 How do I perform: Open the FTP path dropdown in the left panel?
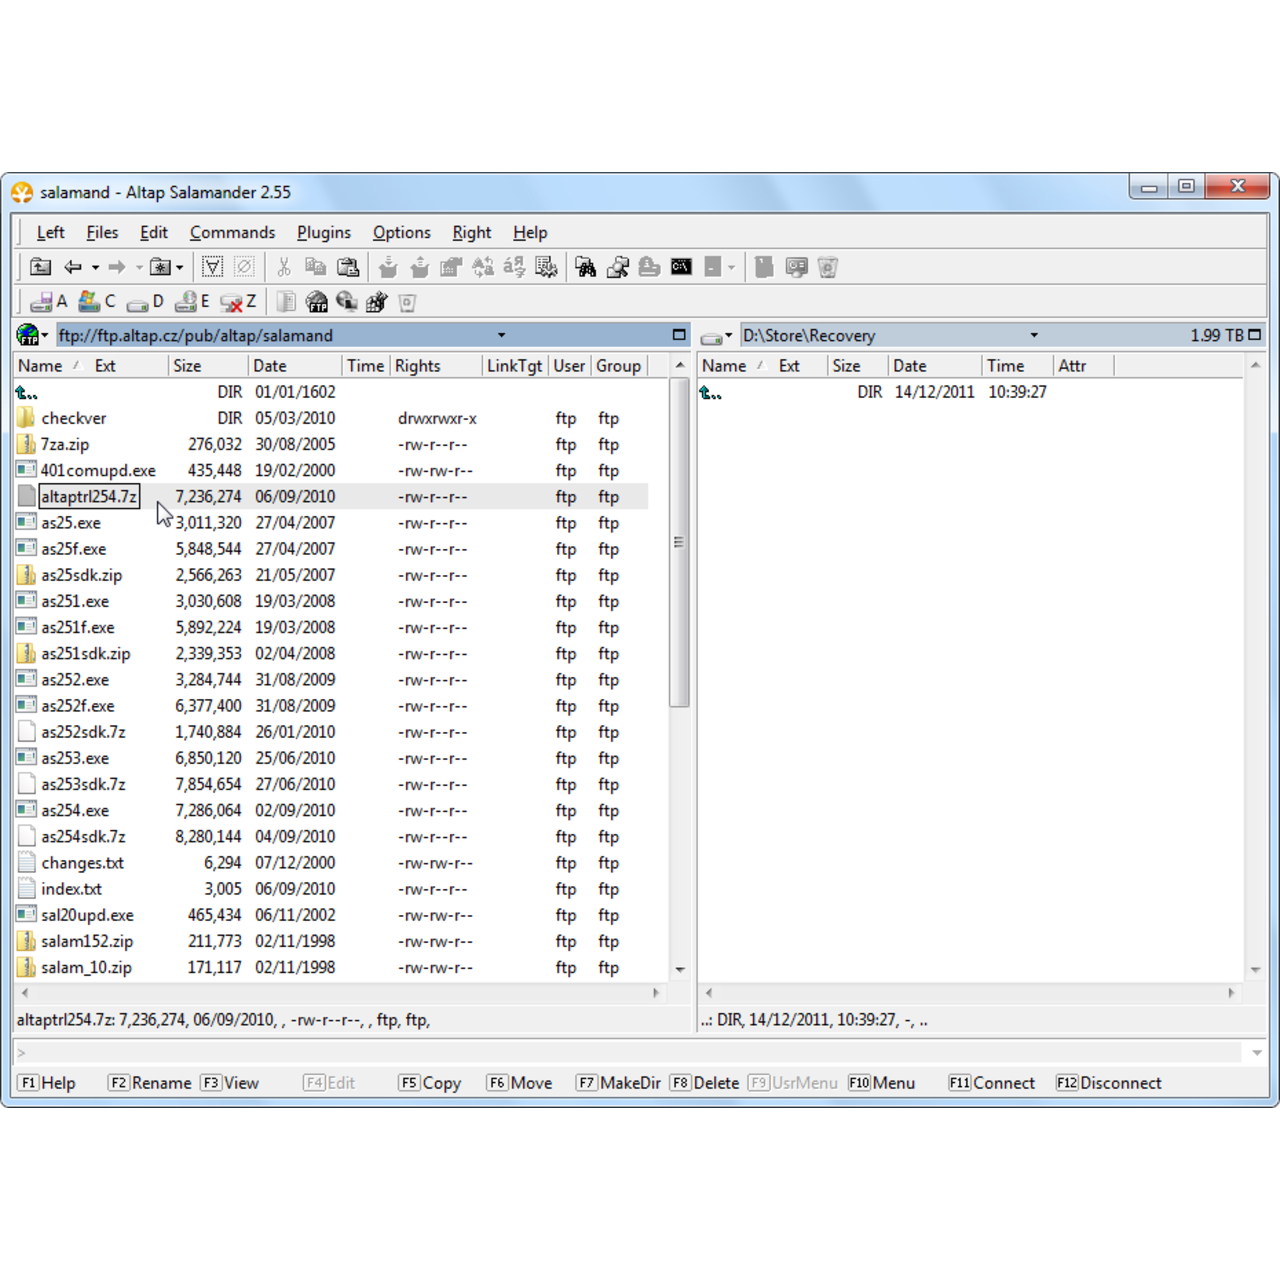click(500, 334)
